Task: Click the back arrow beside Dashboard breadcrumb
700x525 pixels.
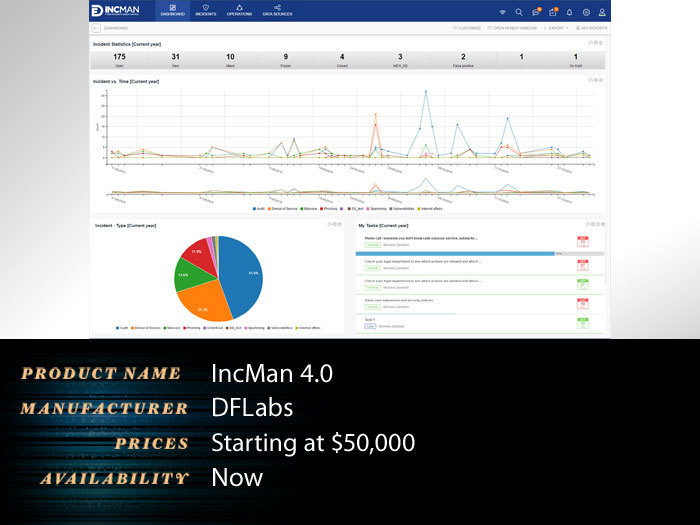Action: click(96, 28)
